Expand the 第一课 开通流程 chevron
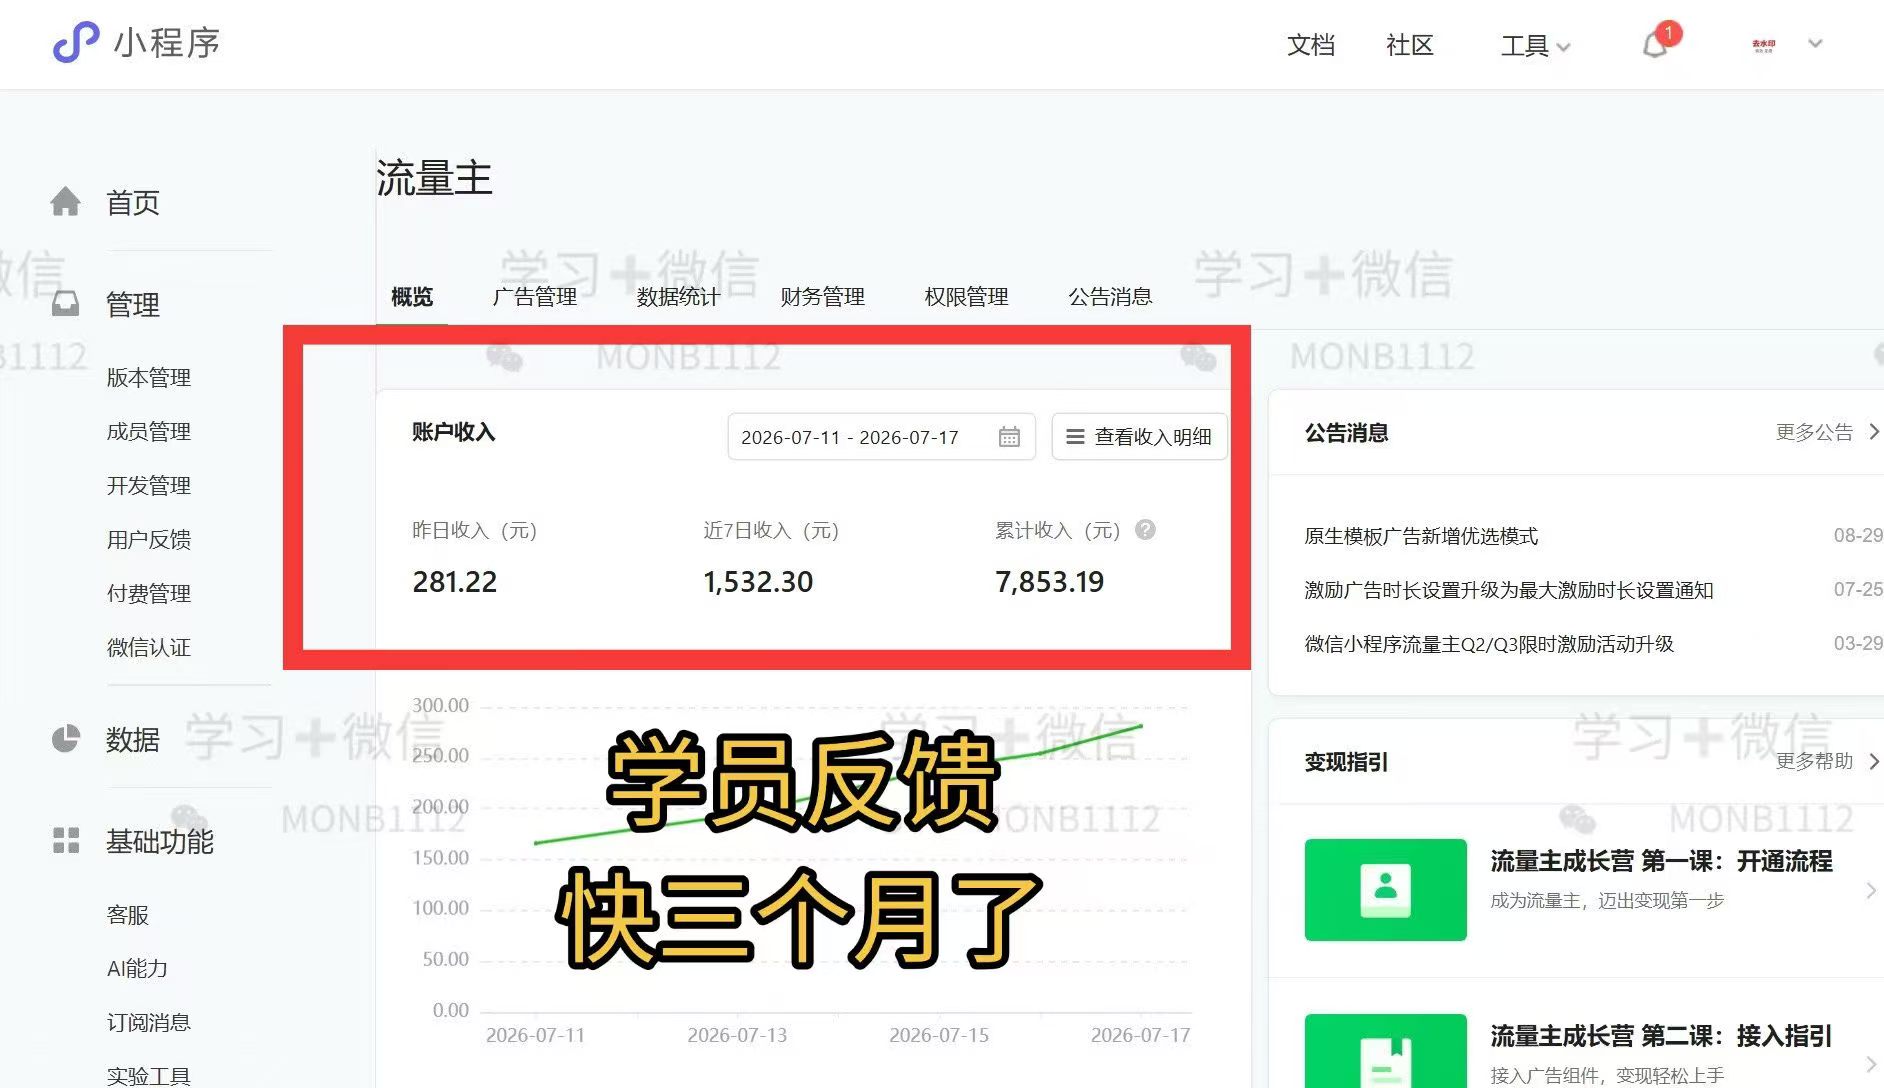Image resolution: width=1884 pixels, height=1088 pixels. click(1871, 890)
